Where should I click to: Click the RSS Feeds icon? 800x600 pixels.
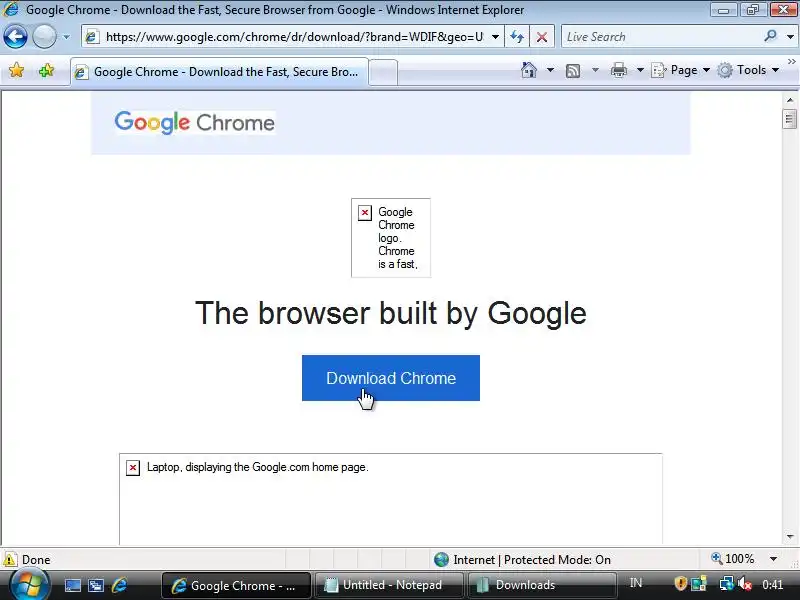tap(573, 70)
